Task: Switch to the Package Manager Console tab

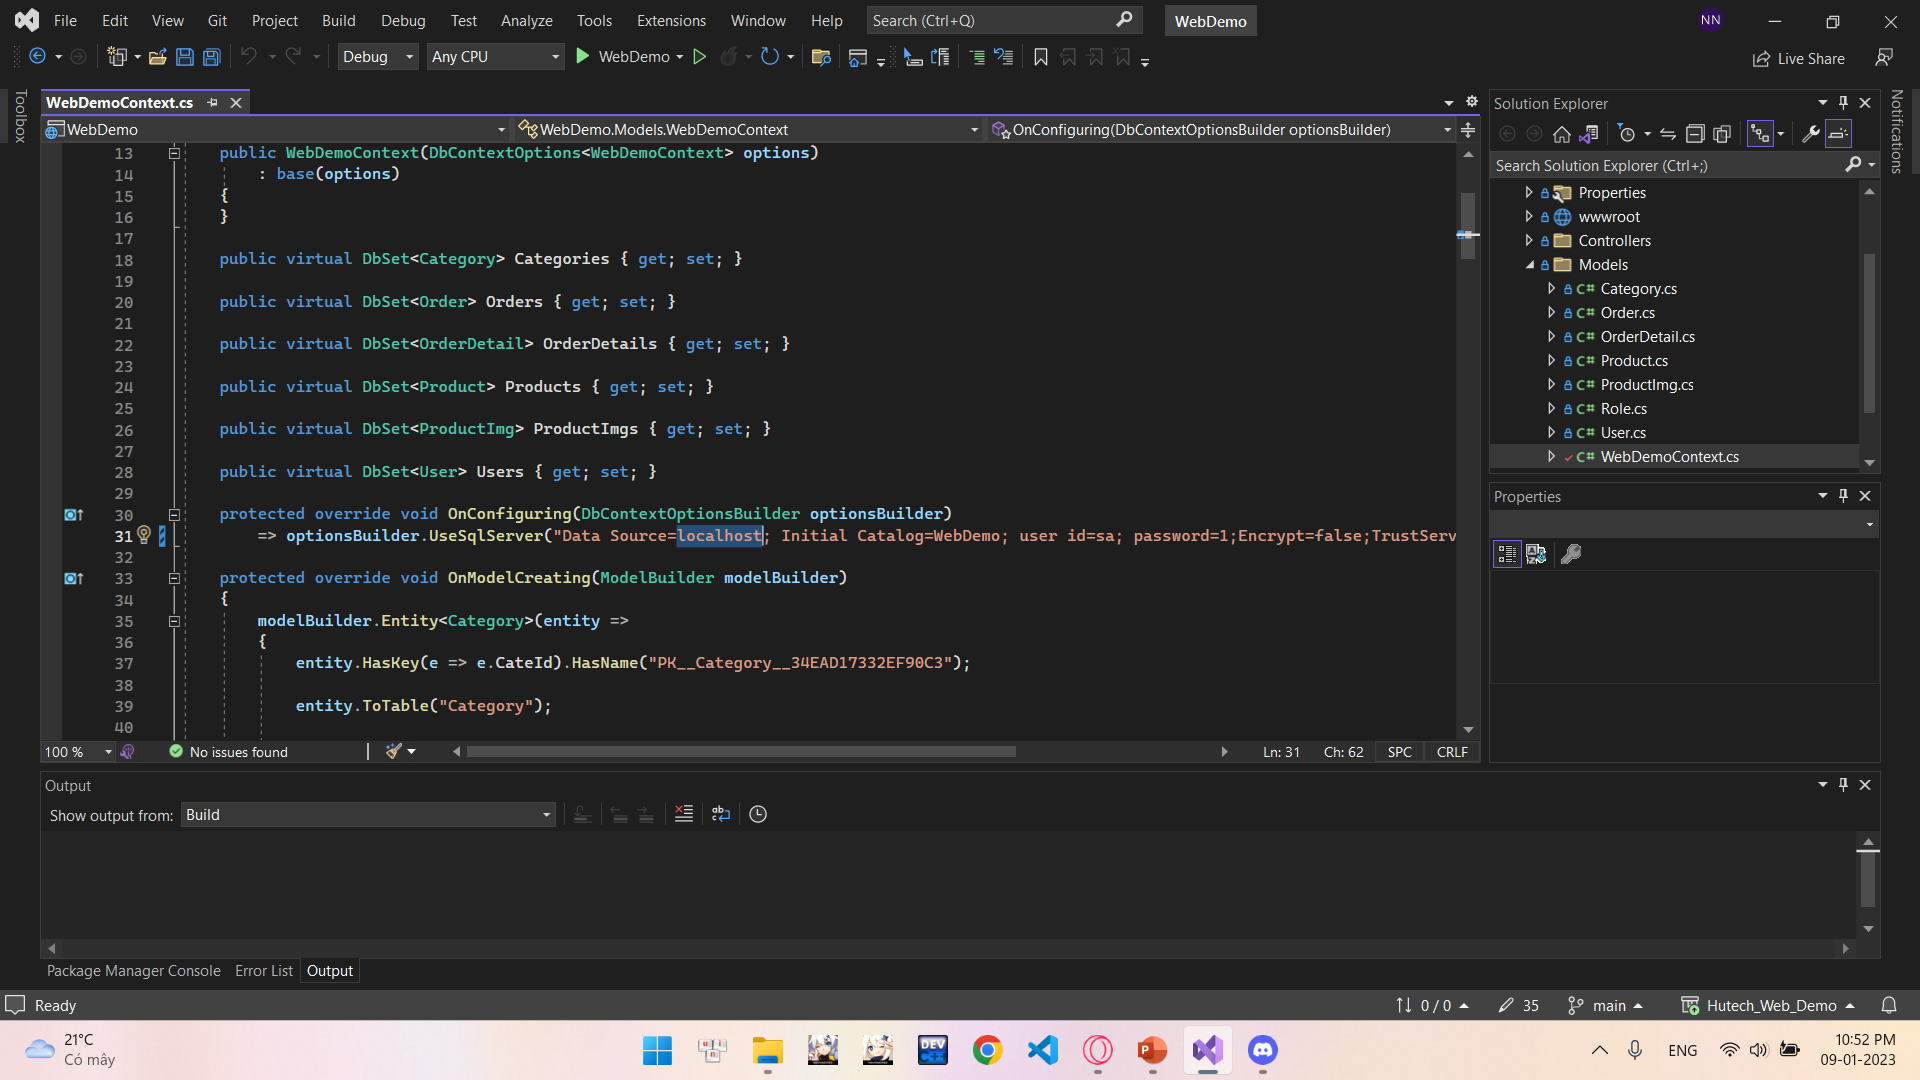Action: 134,971
